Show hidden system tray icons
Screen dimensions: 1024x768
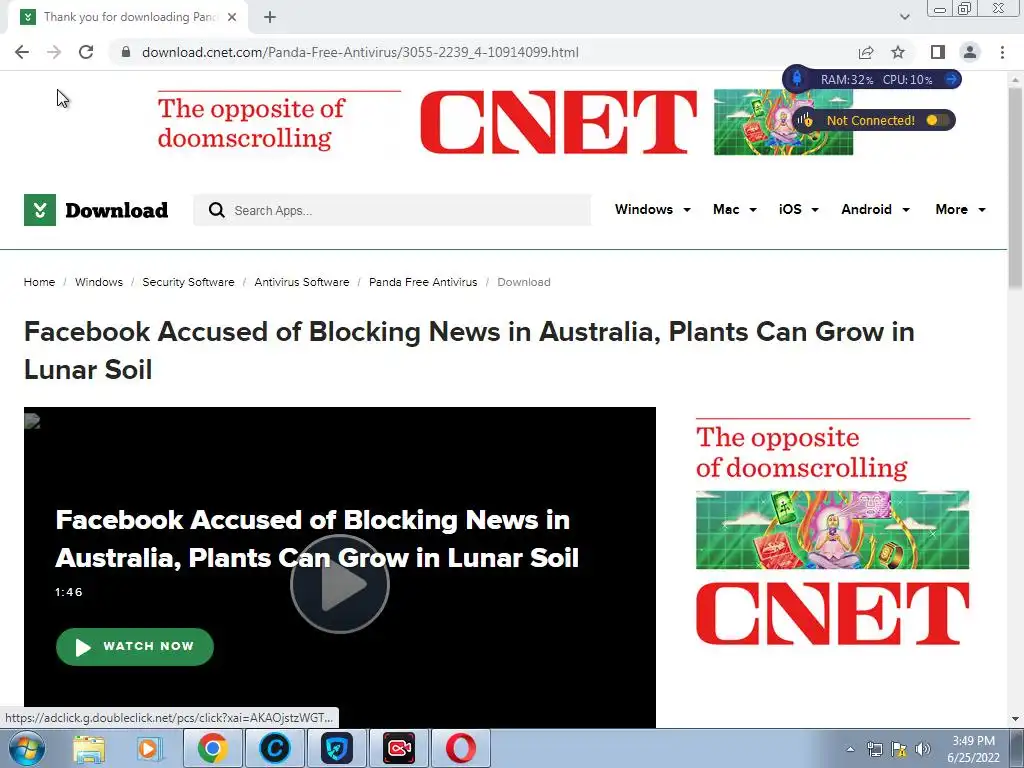point(850,749)
